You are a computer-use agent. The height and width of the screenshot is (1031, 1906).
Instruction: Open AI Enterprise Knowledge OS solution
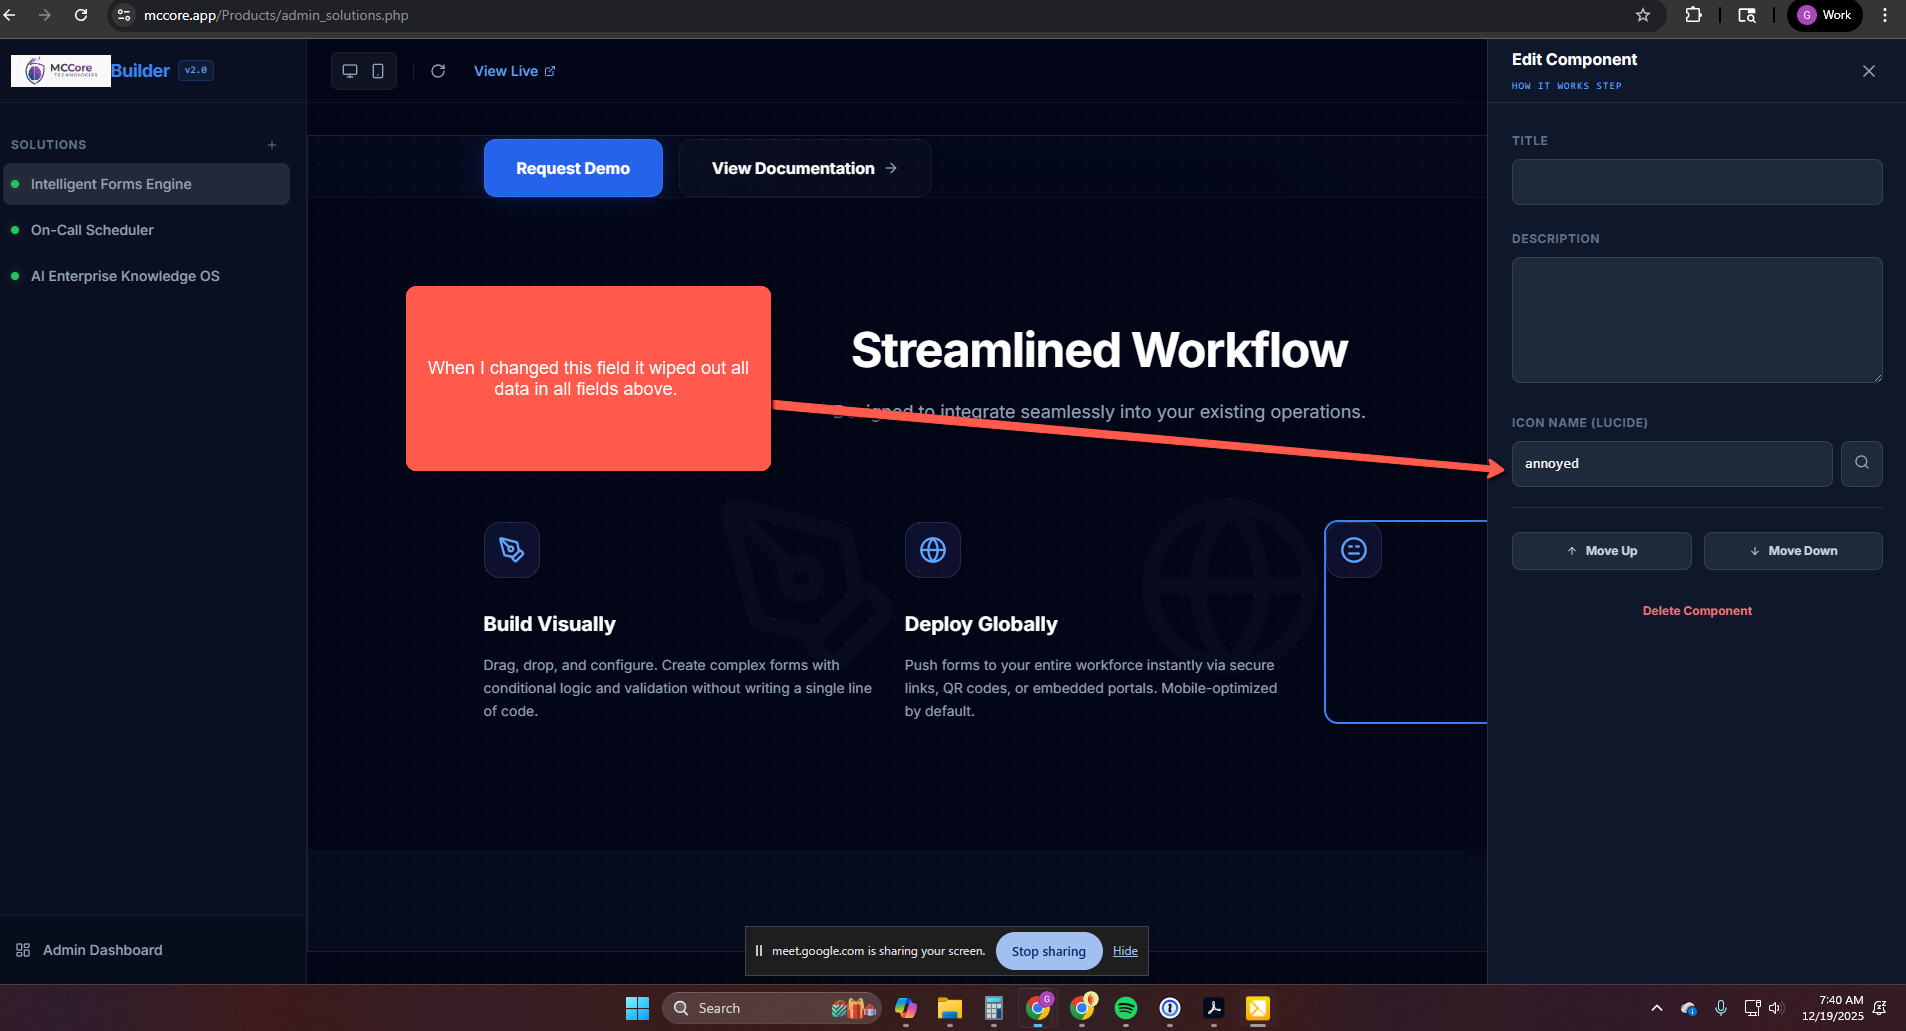coord(125,276)
